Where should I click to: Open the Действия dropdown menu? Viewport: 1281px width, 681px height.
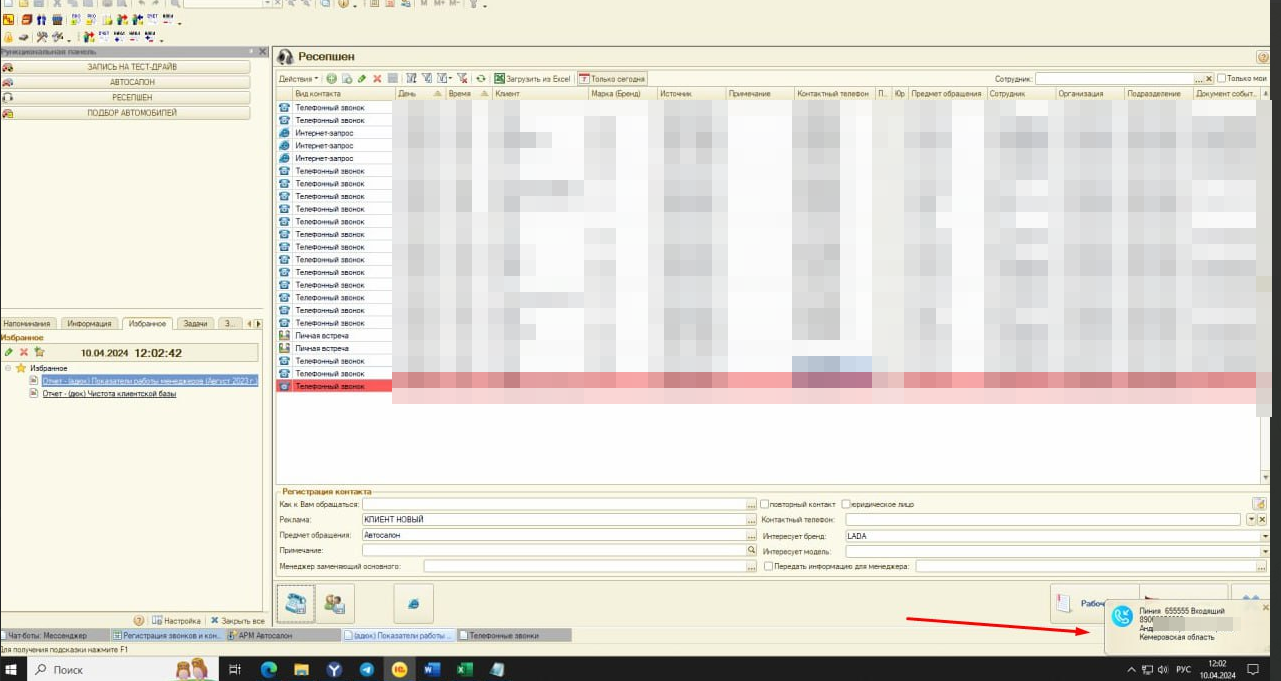pos(298,78)
